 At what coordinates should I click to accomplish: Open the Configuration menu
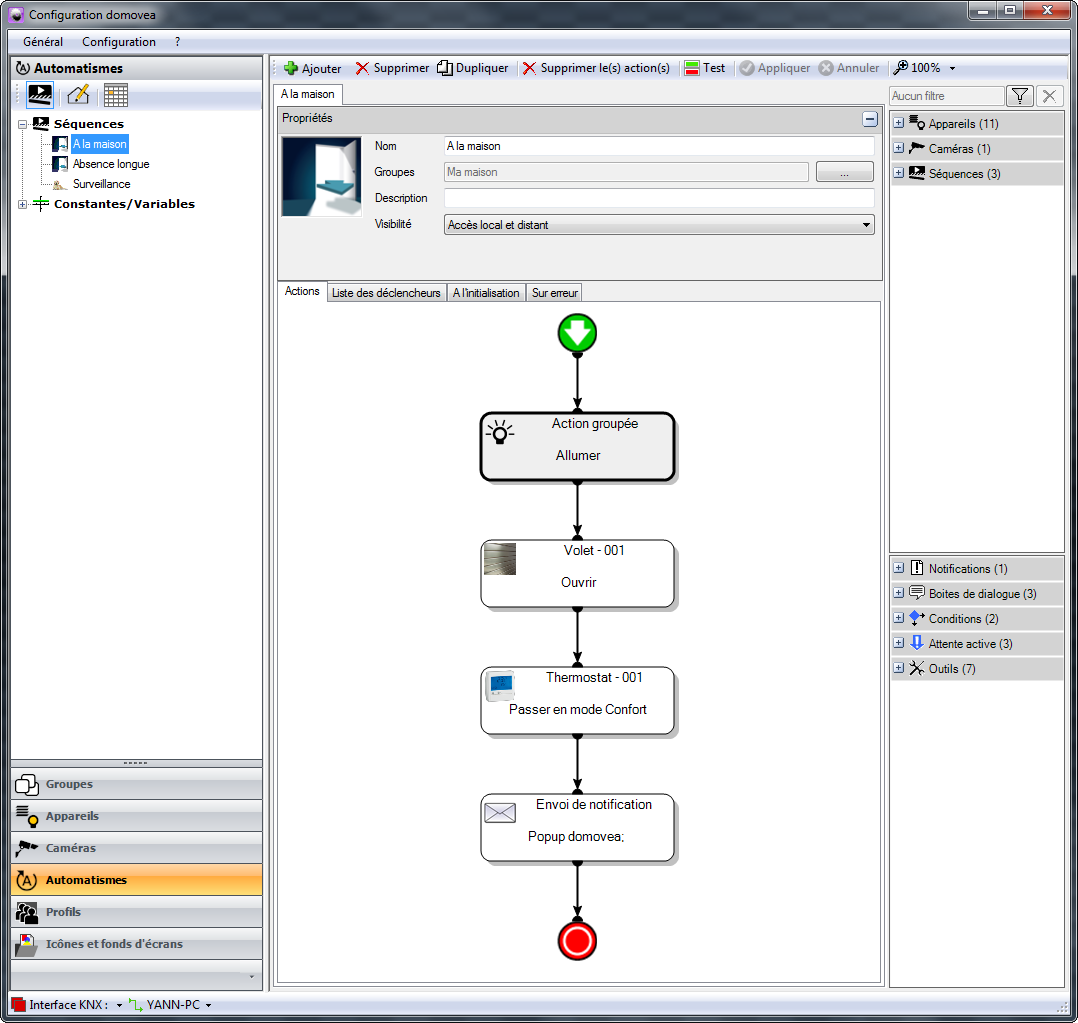point(119,42)
